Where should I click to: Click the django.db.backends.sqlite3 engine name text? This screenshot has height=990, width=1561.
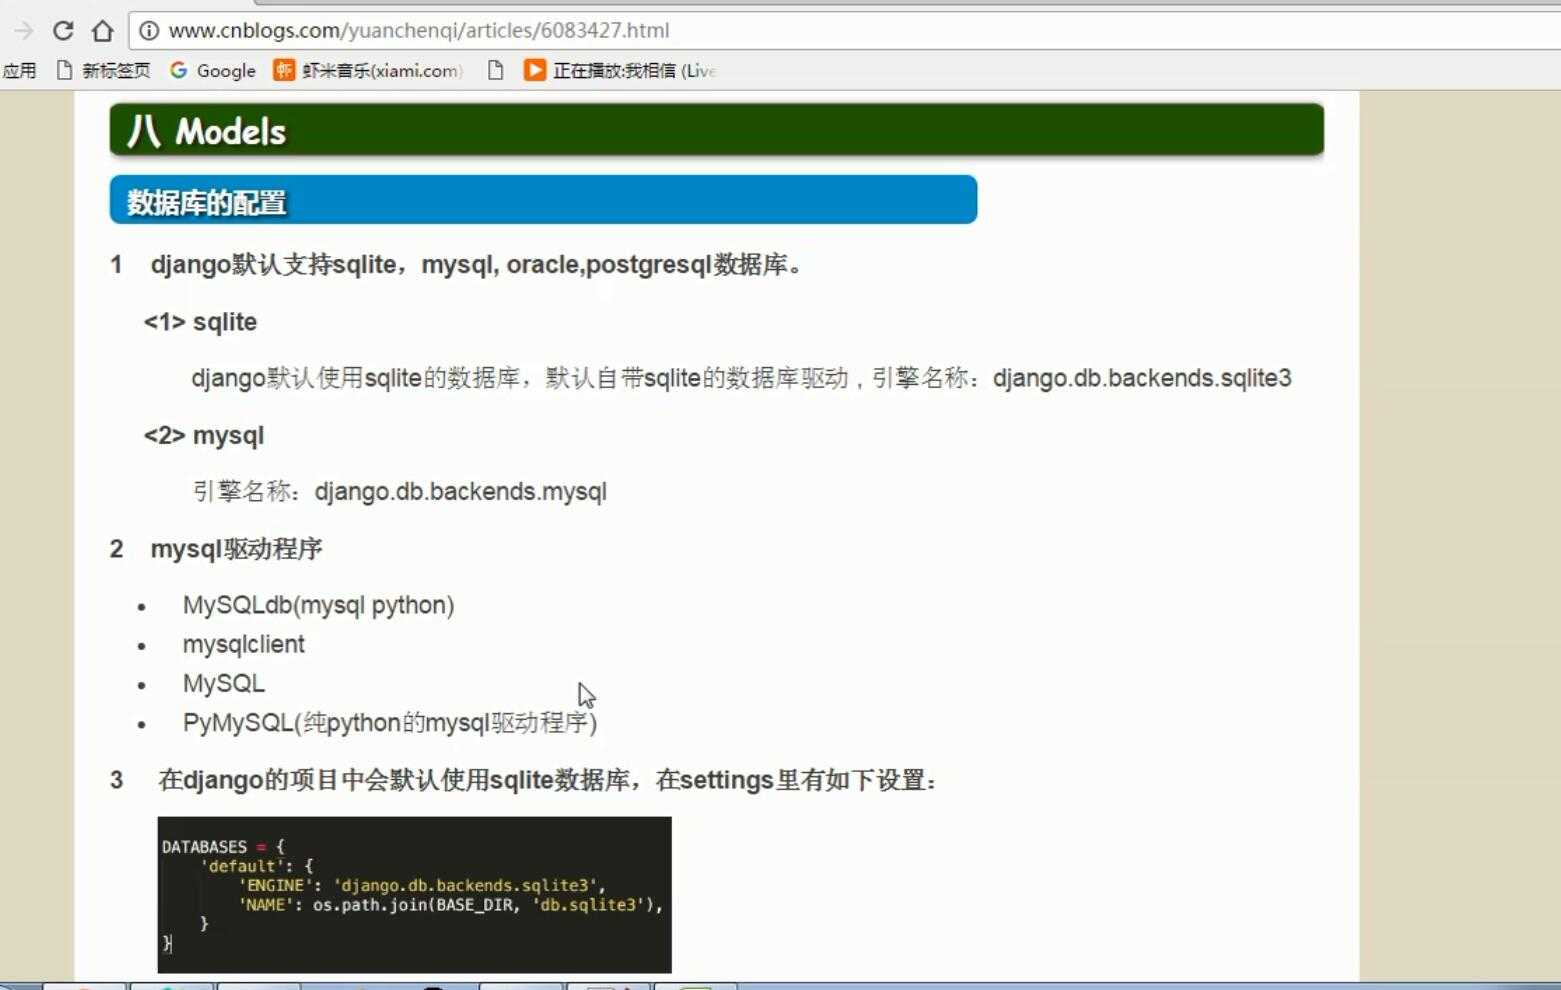(x=1142, y=378)
